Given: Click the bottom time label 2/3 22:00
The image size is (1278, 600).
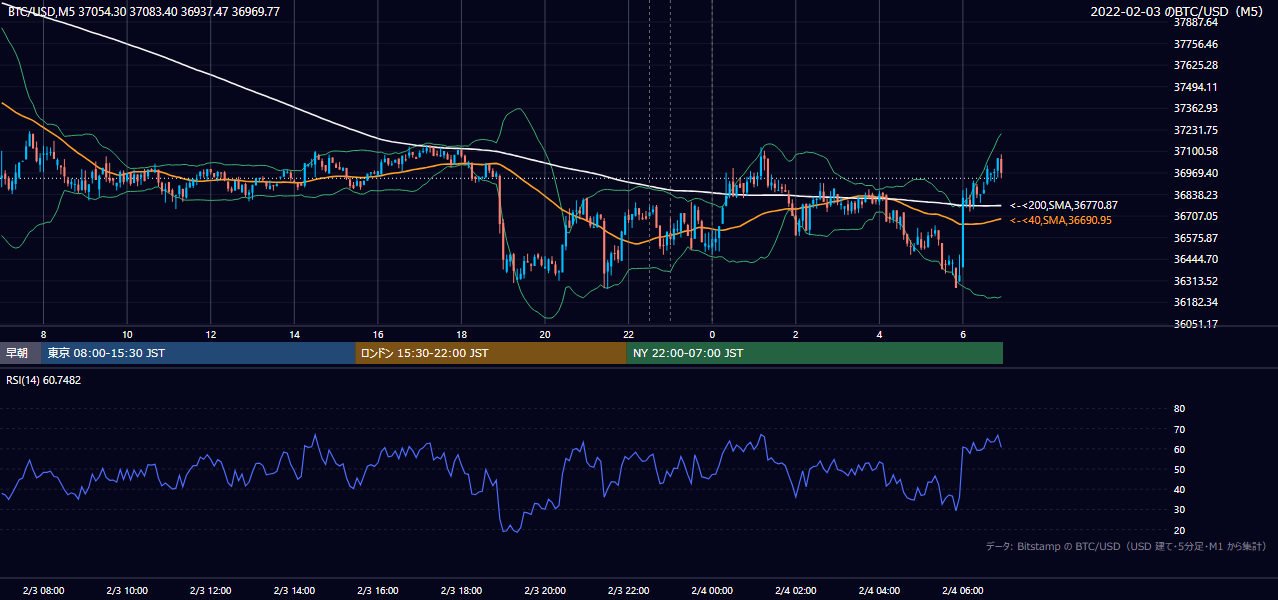Looking at the screenshot, I should coord(629,590).
